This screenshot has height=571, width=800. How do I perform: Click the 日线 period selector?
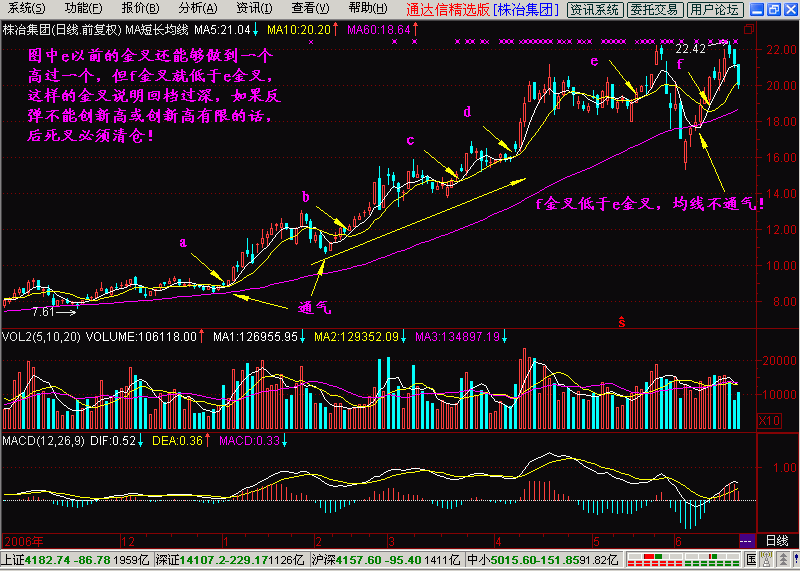(776, 539)
